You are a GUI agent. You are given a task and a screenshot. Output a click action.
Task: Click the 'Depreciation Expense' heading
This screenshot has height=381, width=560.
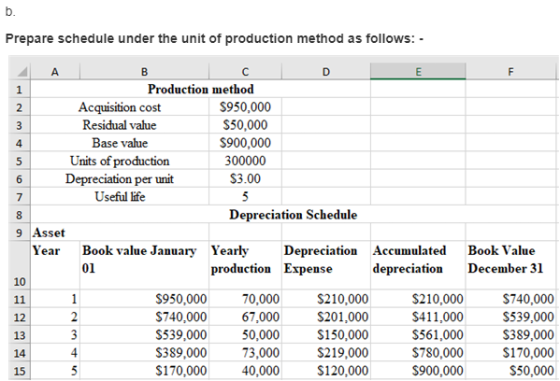click(326, 265)
